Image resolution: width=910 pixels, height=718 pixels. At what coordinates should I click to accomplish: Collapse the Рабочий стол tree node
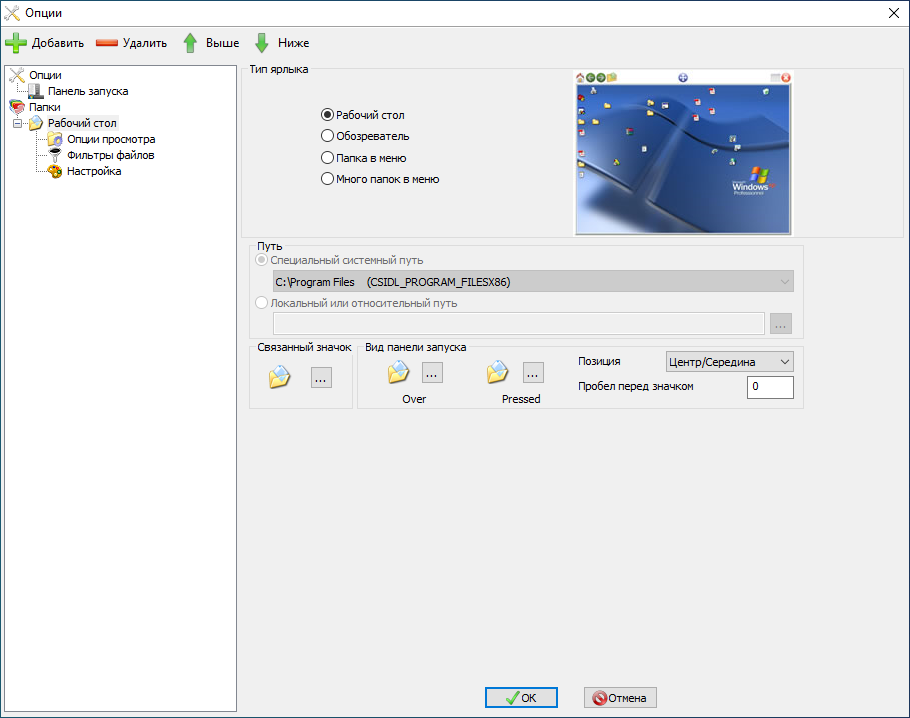pos(17,123)
